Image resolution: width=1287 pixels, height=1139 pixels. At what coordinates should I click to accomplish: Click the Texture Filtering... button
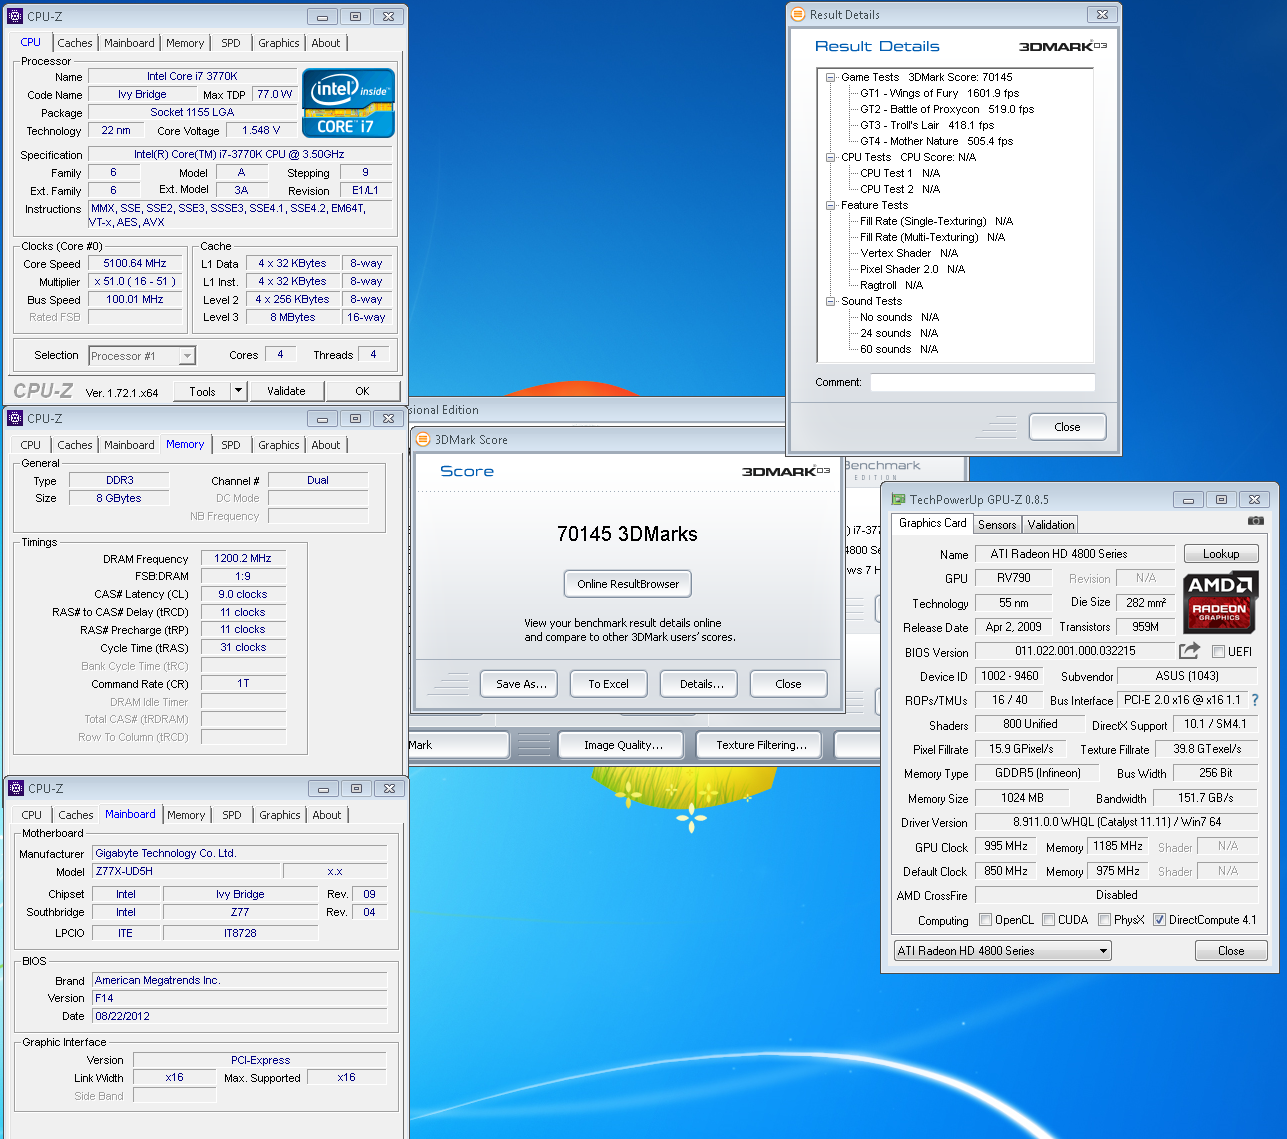761,745
